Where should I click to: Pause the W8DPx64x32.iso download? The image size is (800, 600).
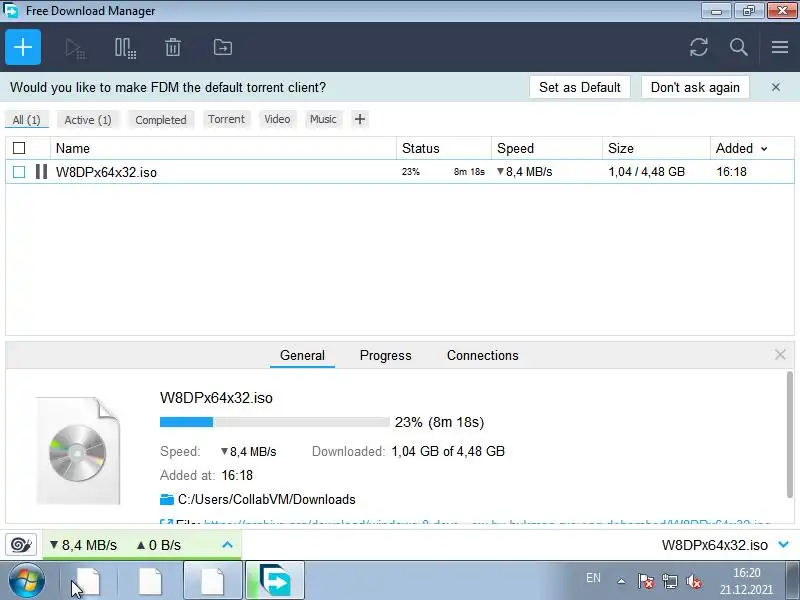(41, 171)
